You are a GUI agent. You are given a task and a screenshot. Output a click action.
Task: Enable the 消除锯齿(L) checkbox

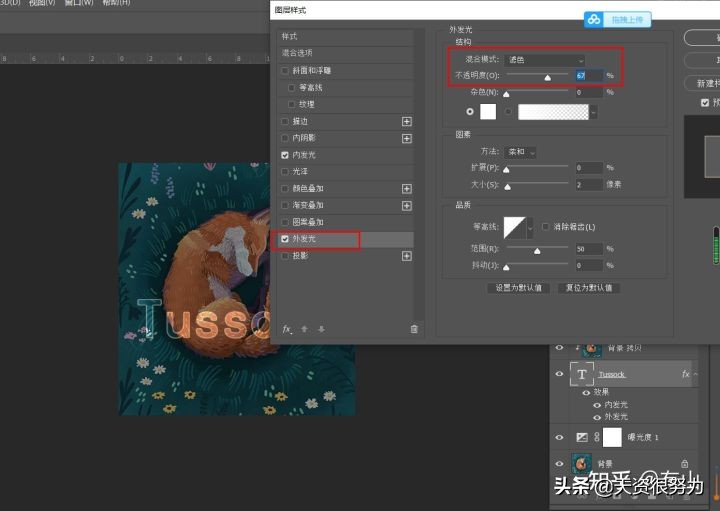pyautogui.click(x=545, y=226)
